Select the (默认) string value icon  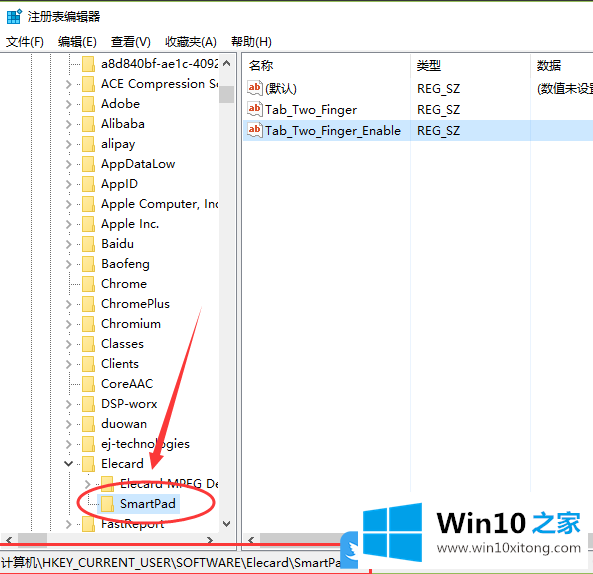[255, 88]
